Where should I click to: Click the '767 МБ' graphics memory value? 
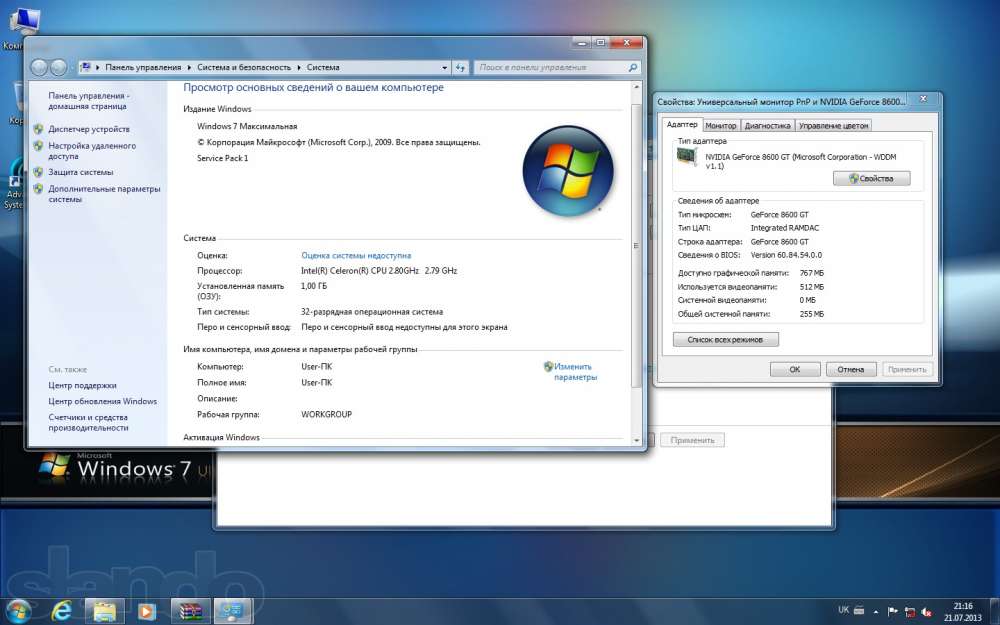tap(811, 273)
